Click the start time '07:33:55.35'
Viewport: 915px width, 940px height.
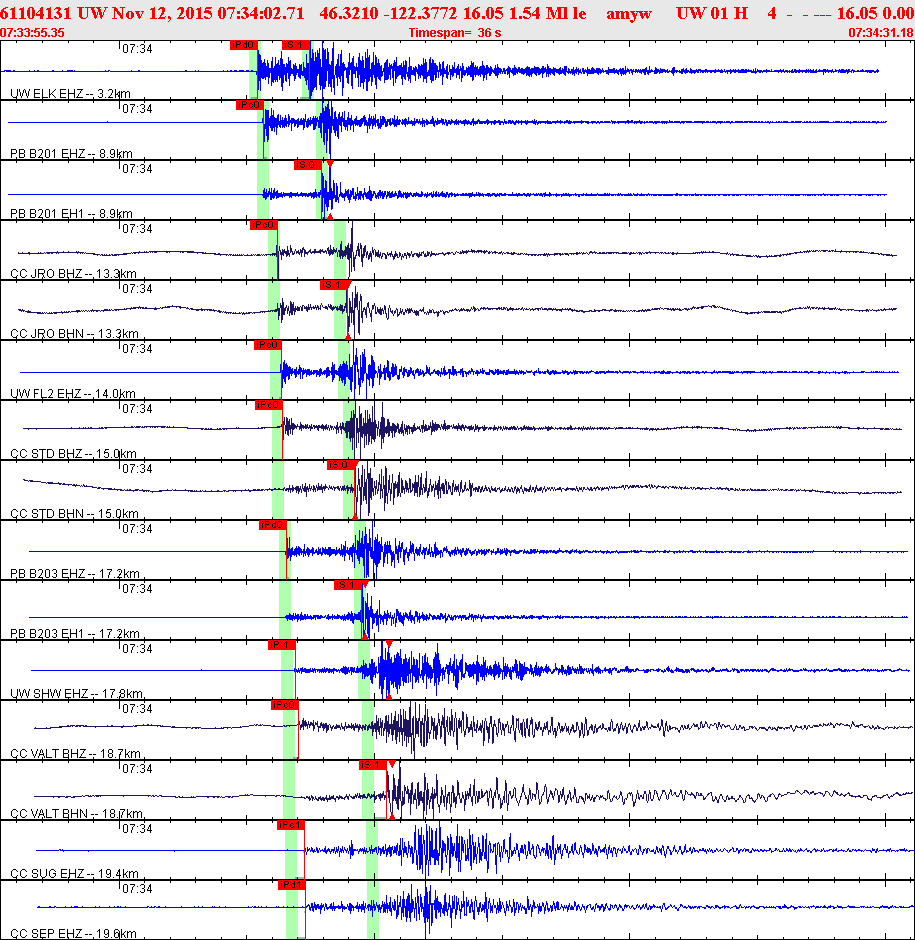[32, 32]
